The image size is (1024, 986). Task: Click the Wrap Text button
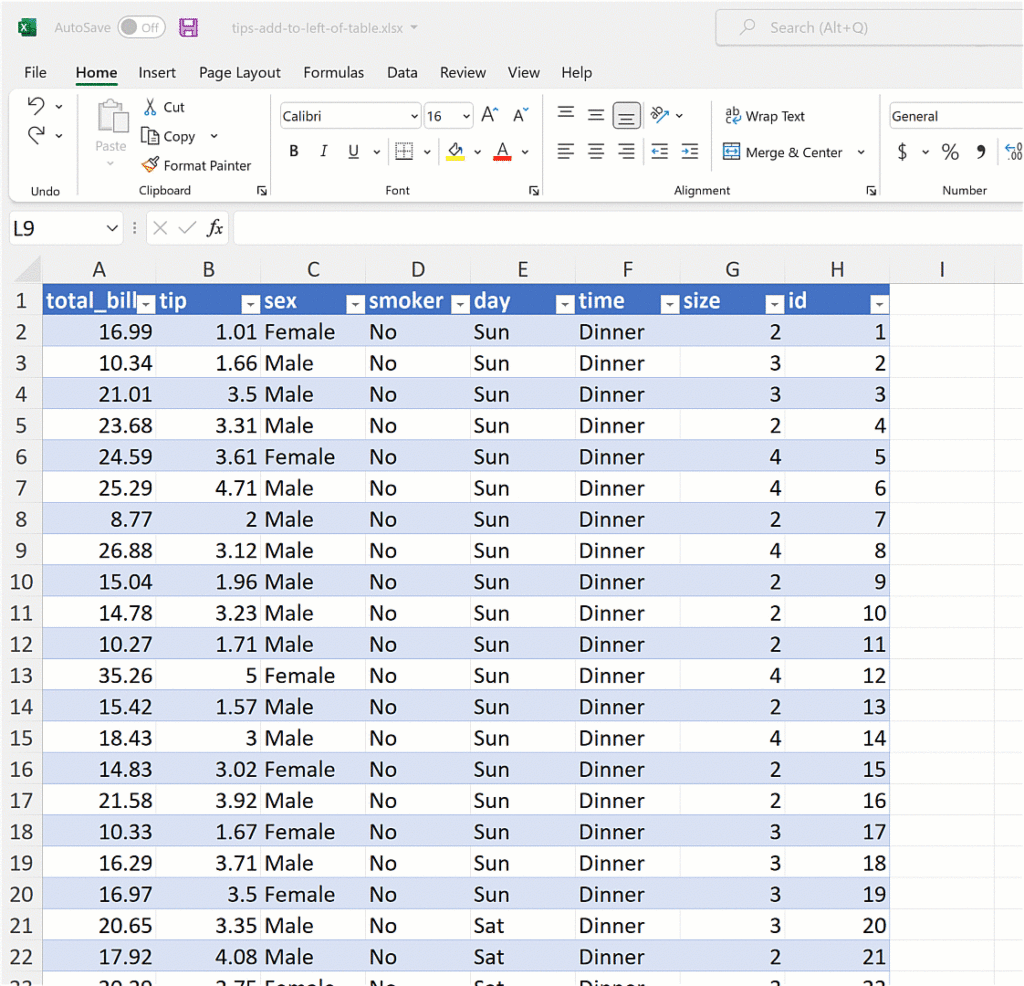coord(765,117)
